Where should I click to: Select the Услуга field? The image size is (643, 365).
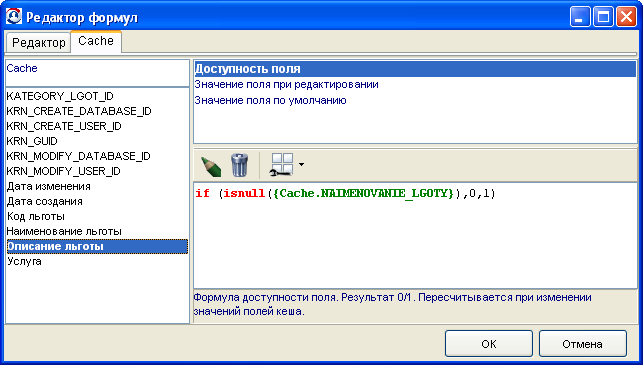[97, 261]
